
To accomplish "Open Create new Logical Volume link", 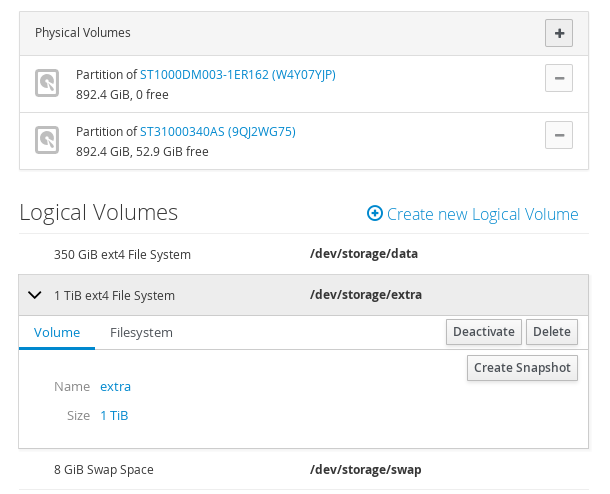I will (482, 214).
